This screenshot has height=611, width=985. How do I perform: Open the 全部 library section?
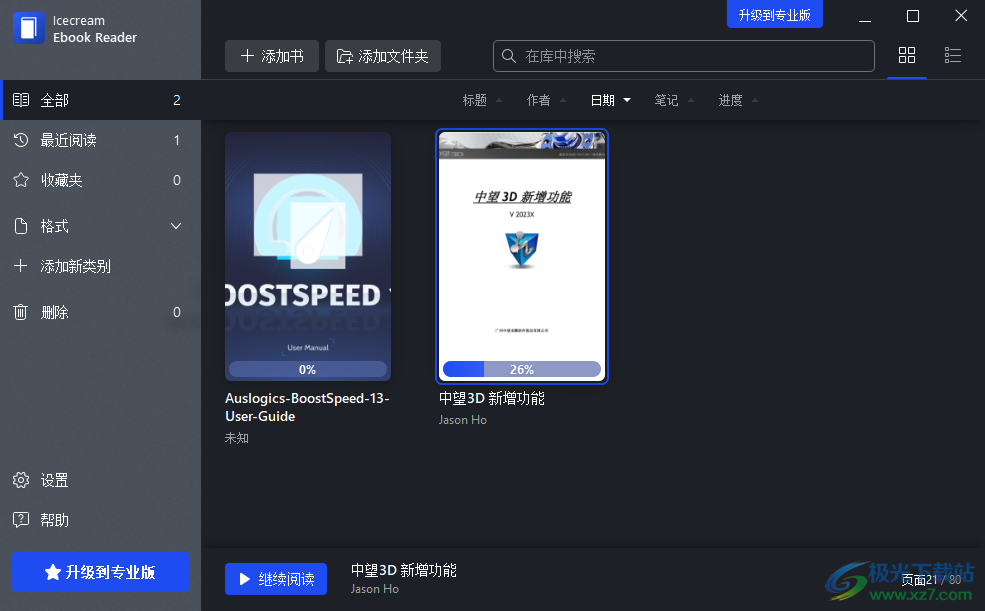[101, 100]
